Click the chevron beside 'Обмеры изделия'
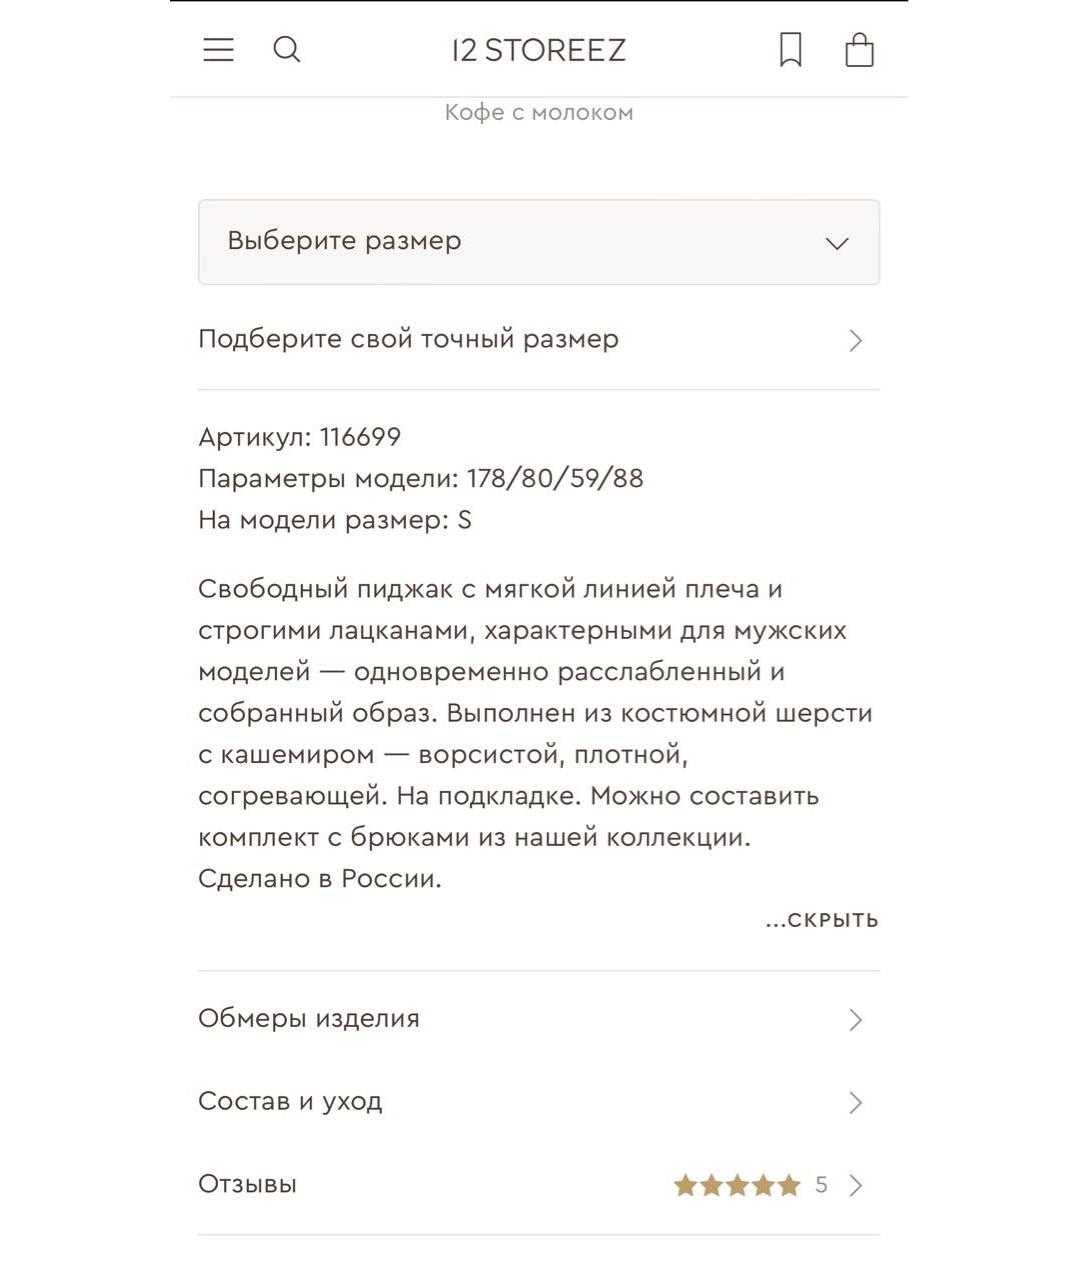Image resolution: width=1080 pixels, height=1280 pixels. (x=856, y=1020)
